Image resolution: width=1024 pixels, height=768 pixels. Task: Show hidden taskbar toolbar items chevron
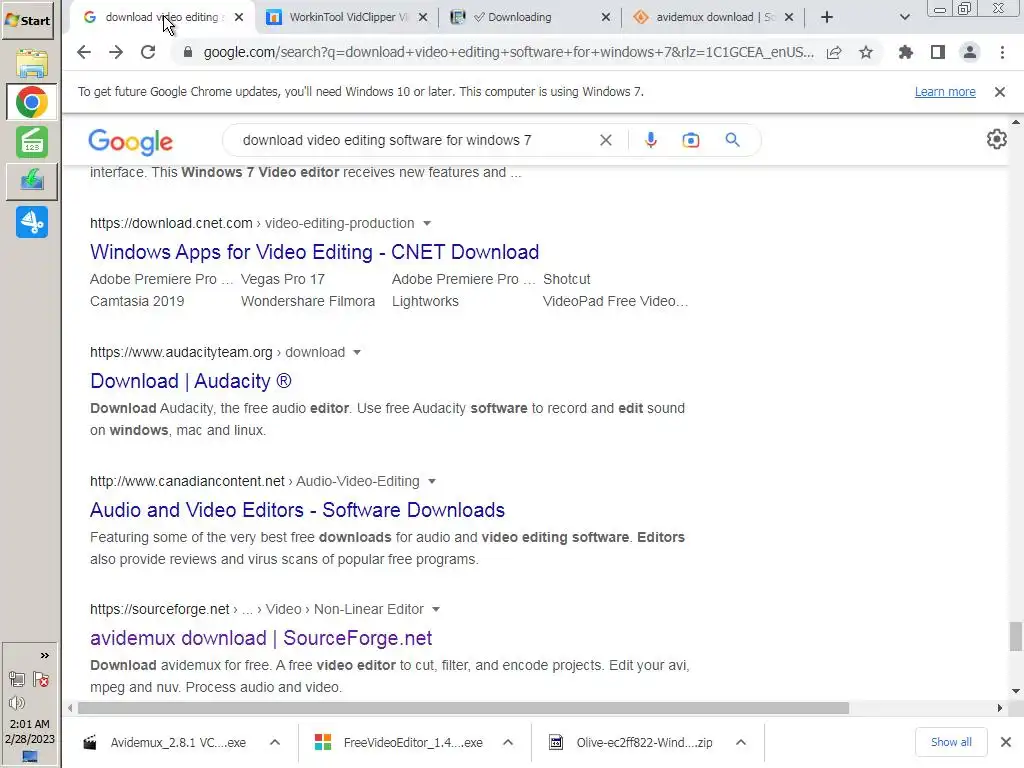tap(44, 655)
